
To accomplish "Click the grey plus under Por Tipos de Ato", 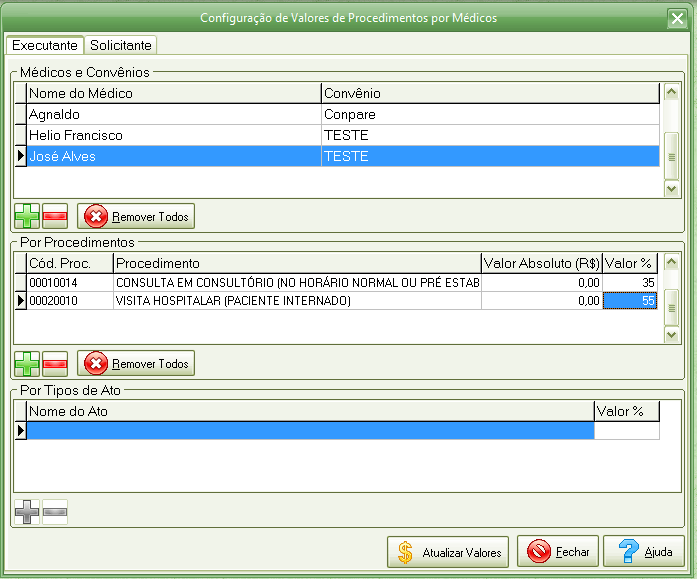I will (27, 512).
